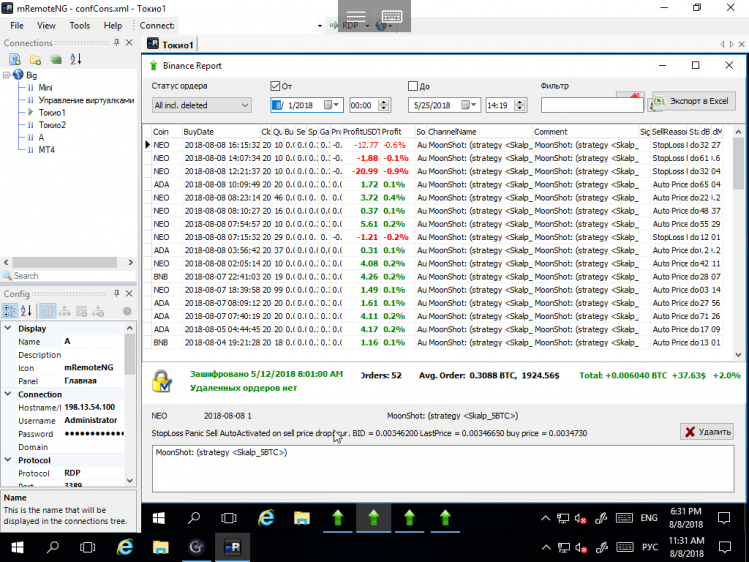Click the green view icon in Connections toolbar
The image size is (749, 562).
click(56, 59)
